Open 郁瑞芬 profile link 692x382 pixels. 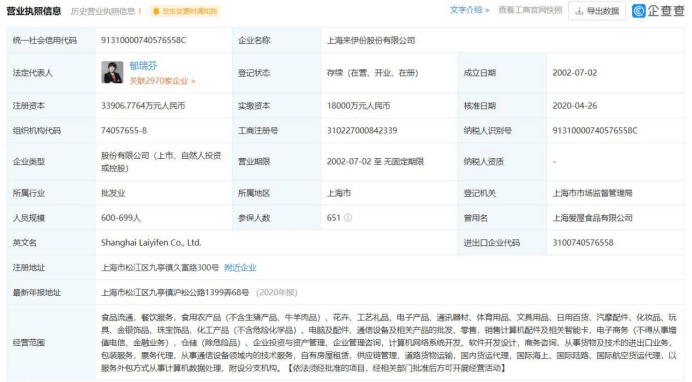[x=143, y=66]
